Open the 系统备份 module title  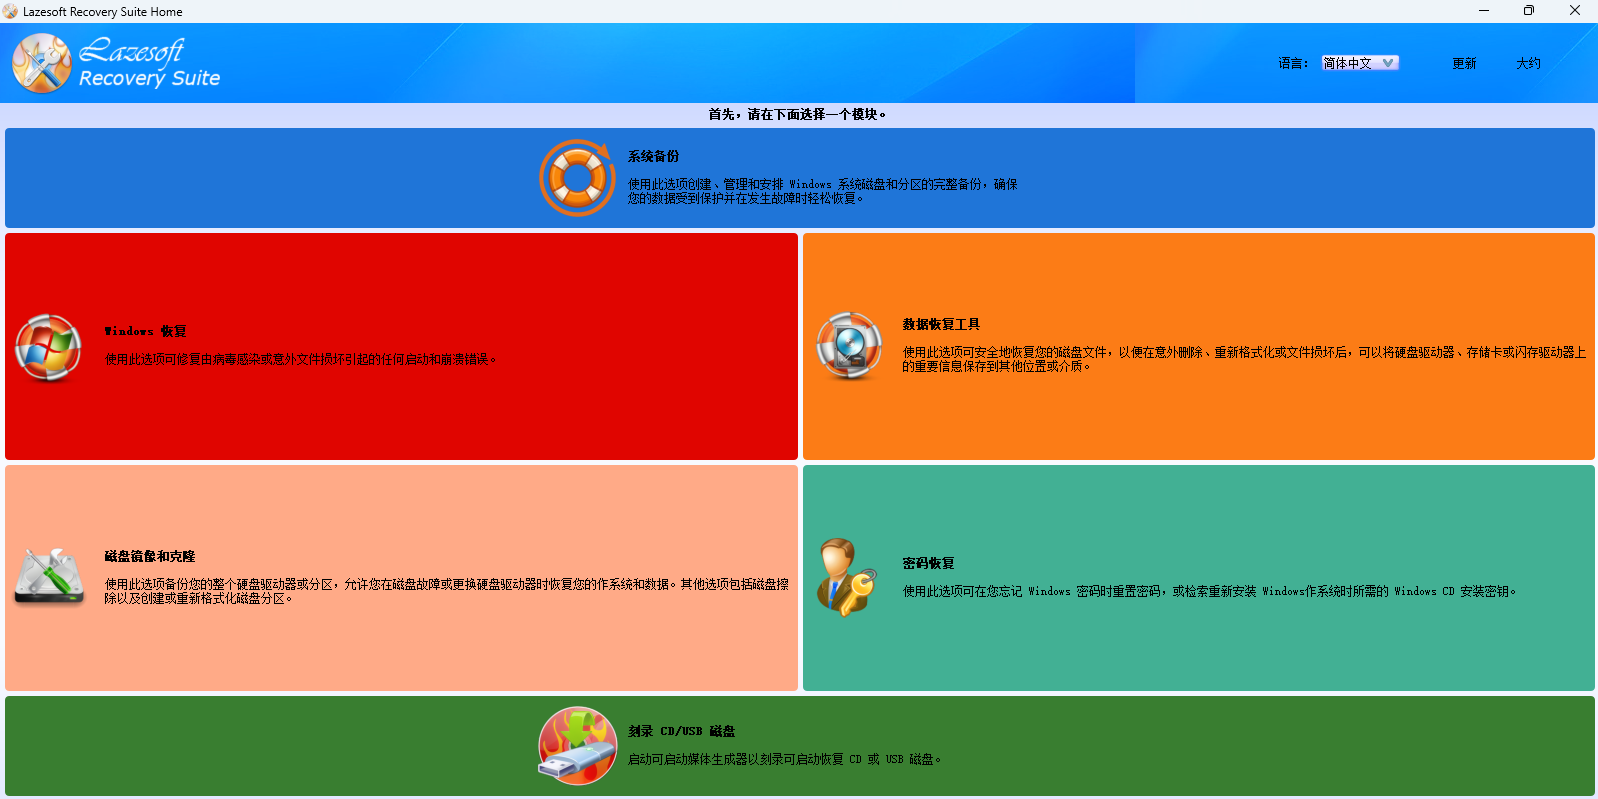click(x=653, y=156)
